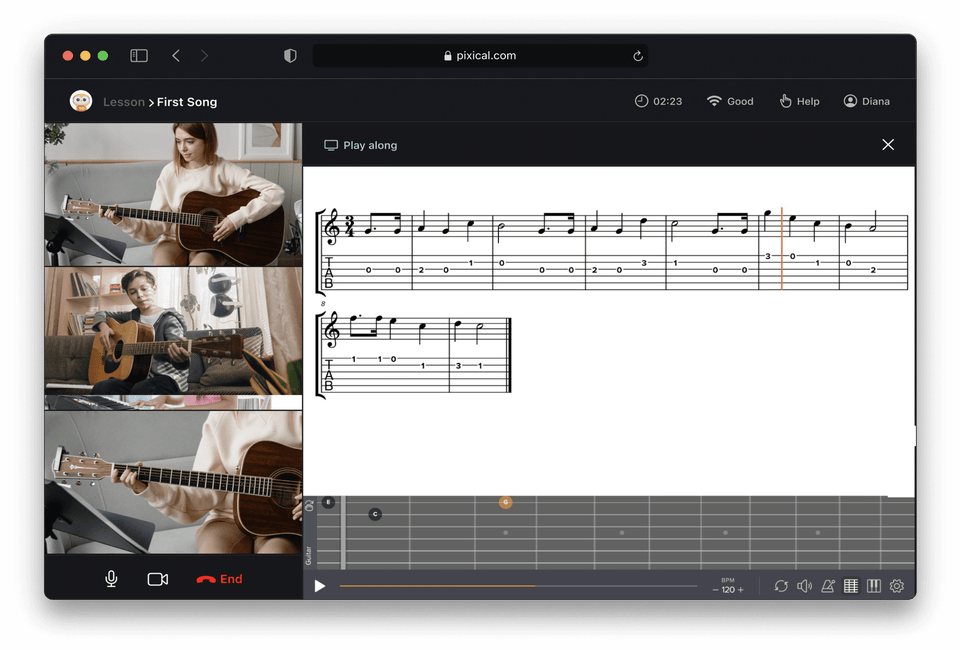The height and width of the screenshot is (650, 960).
Task: Close the Play along panel
Action: coord(888,145)
